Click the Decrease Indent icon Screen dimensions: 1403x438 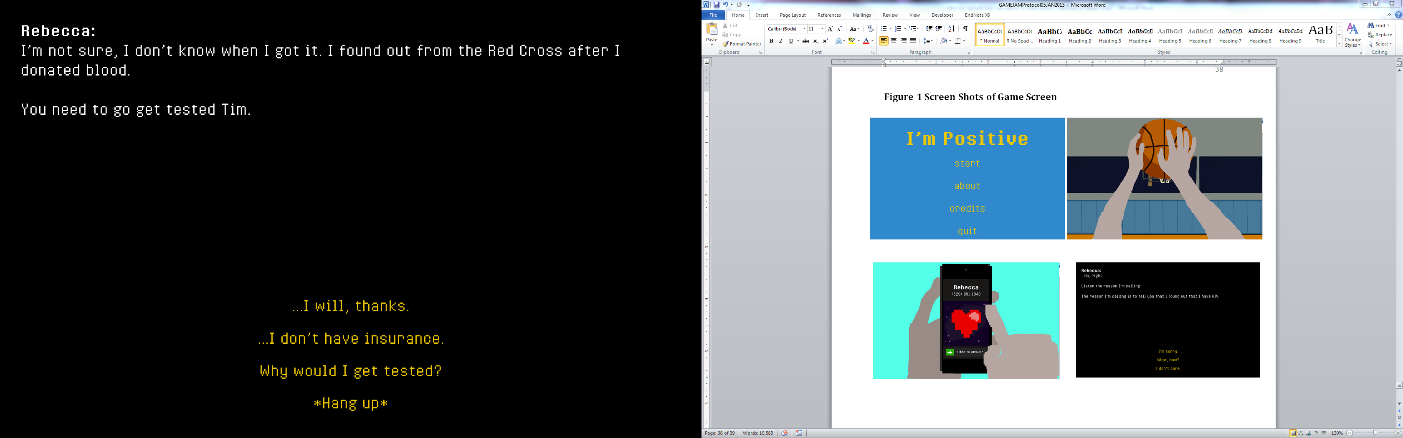click(929, 29)
